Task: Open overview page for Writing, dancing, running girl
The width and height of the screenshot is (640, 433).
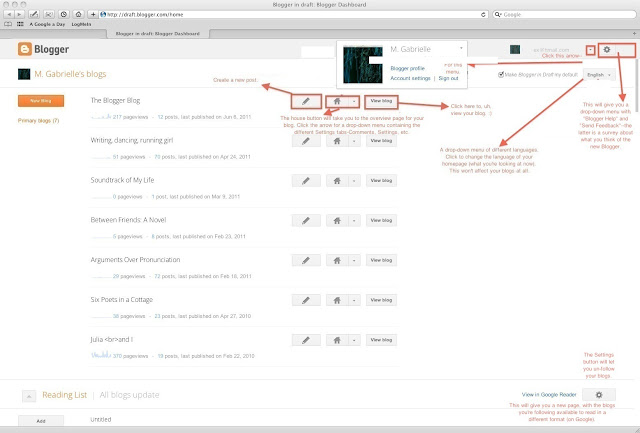Action: (x=337, y=141)
